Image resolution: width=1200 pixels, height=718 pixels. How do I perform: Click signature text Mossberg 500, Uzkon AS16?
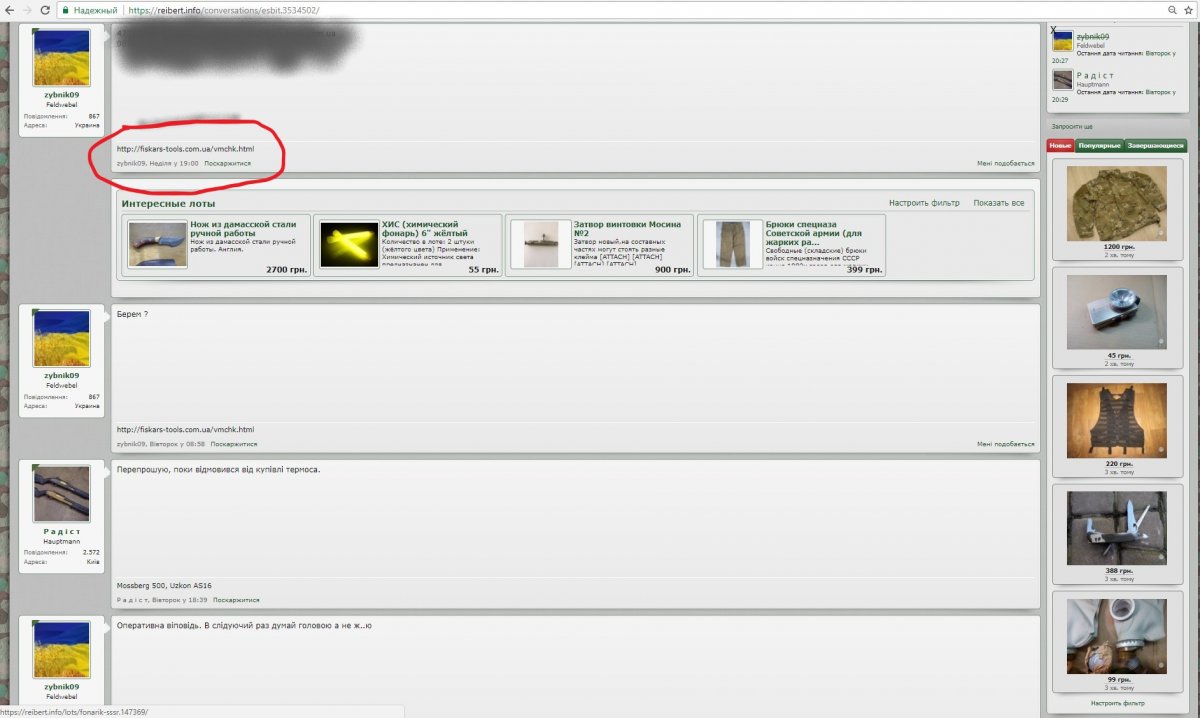(164, 585)
